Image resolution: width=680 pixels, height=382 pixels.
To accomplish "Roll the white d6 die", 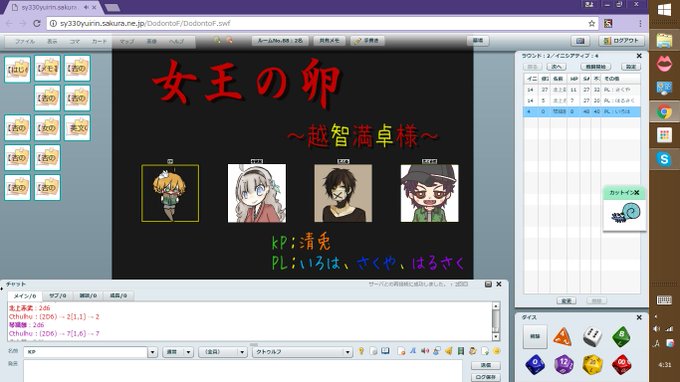I will 592,336.
